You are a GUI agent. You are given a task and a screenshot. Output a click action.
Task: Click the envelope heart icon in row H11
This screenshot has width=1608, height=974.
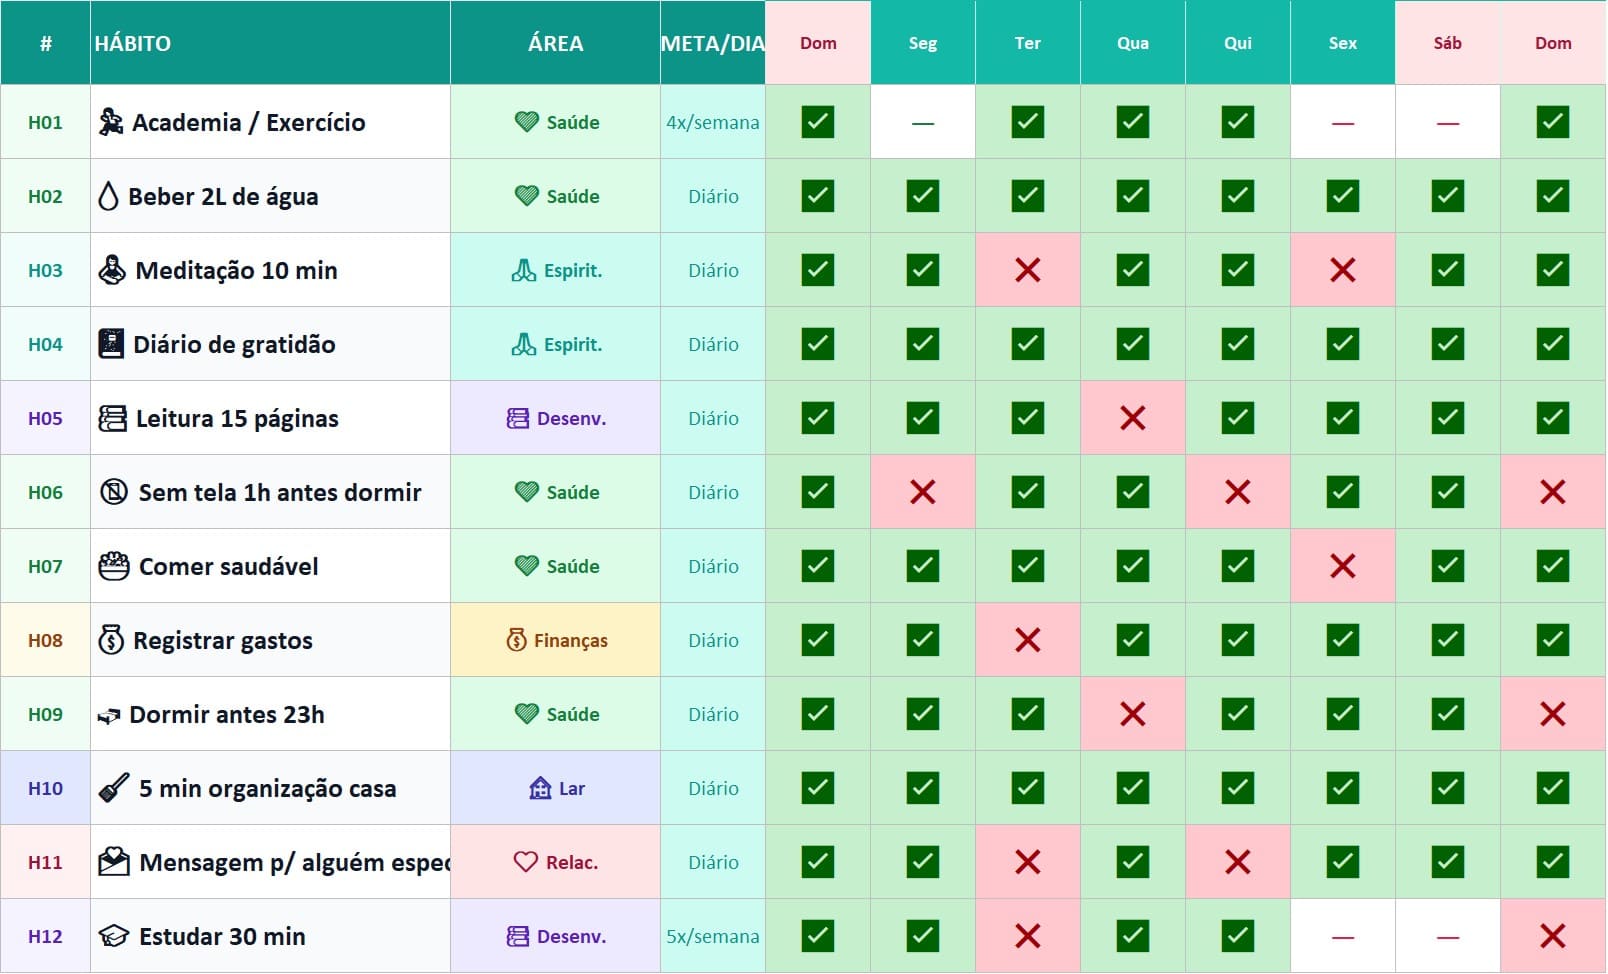point(114,862)
